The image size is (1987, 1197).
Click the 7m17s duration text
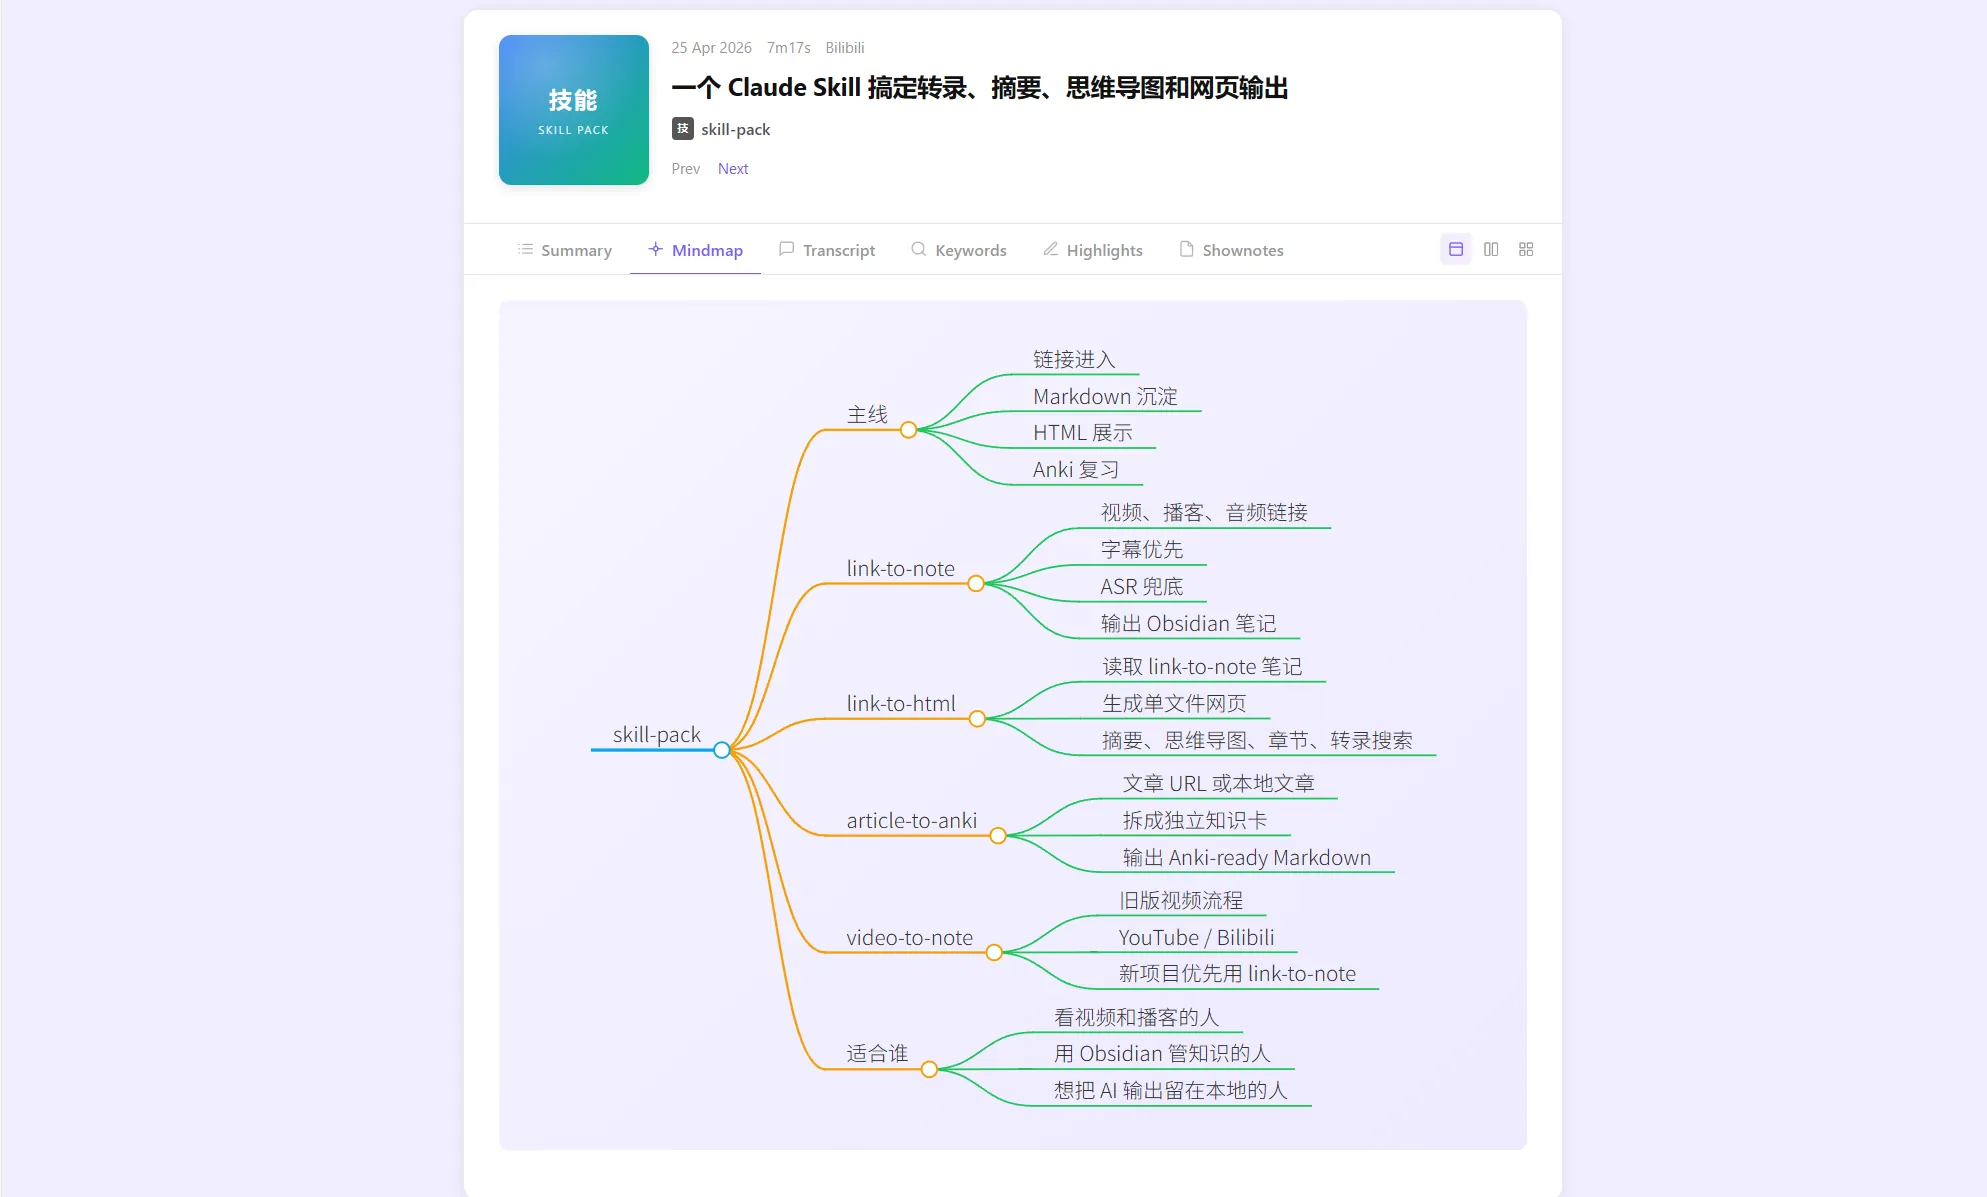coord(789,48)
